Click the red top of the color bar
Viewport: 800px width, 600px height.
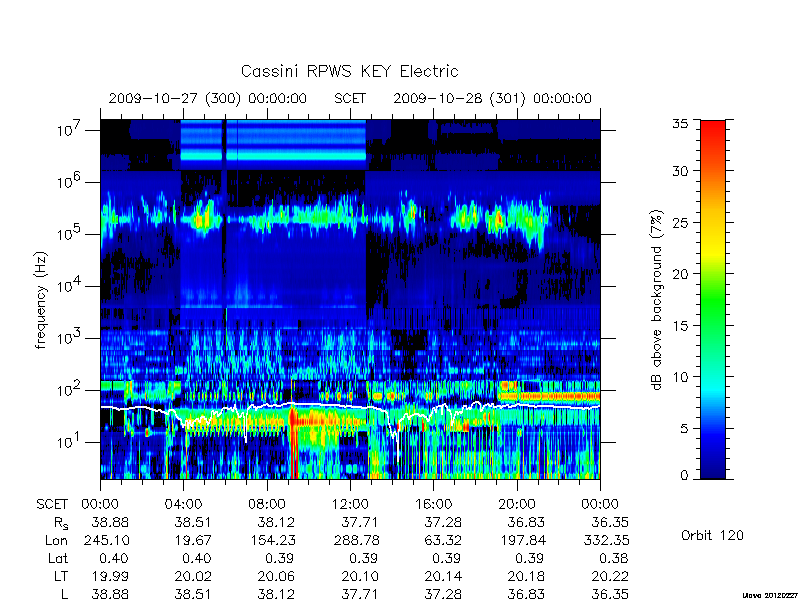(713, 126)
